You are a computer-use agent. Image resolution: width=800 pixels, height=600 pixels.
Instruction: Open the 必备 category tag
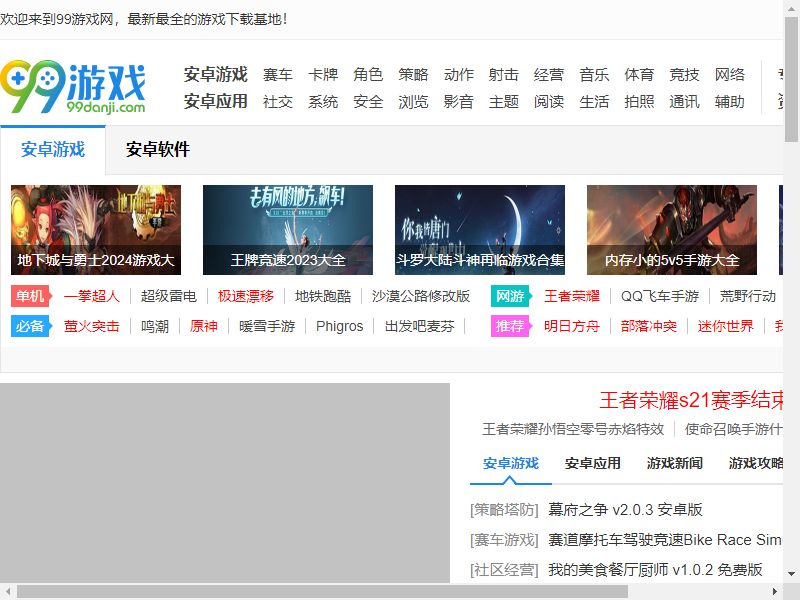pos(31,326)
